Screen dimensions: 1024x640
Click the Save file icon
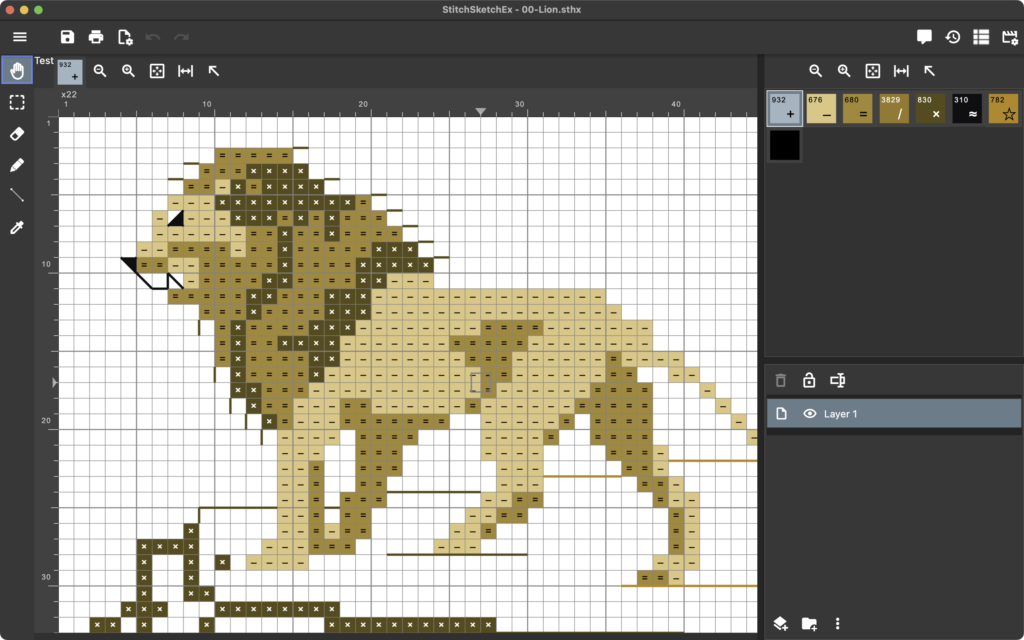point(67,37)
